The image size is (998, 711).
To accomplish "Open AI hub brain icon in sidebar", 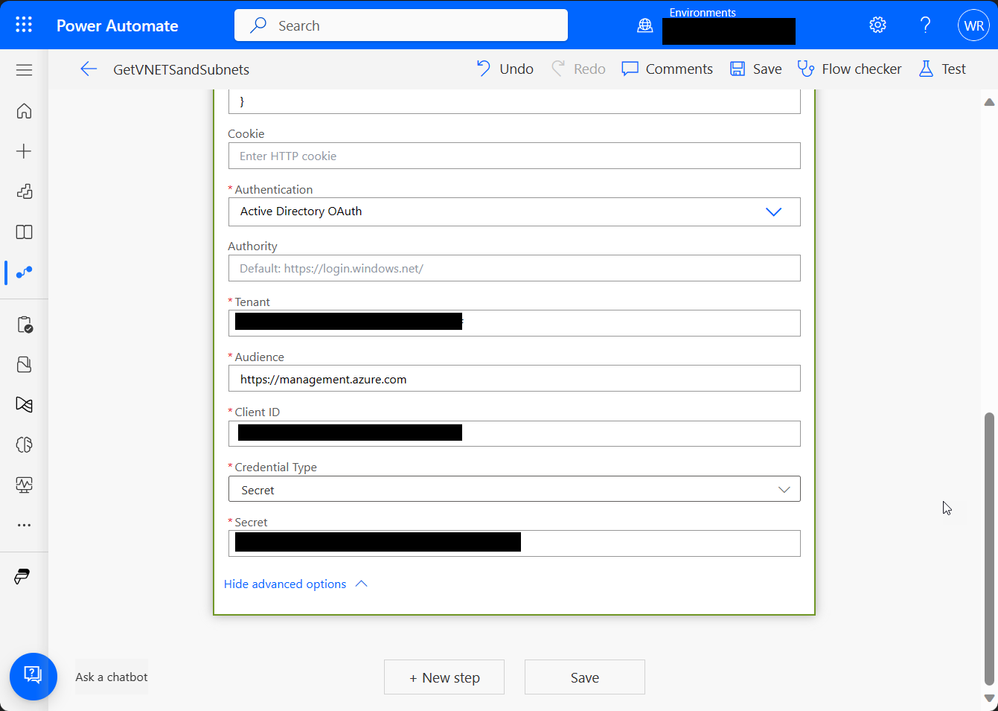I will (x=24, y=445).
